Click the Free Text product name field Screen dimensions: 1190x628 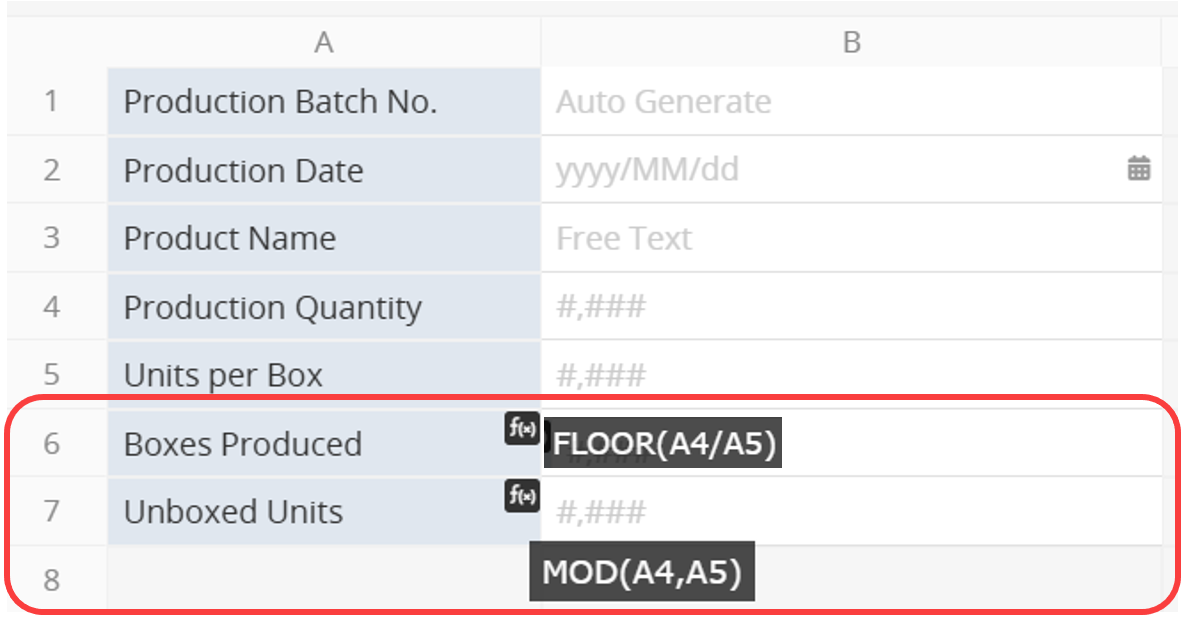(850, 238)
